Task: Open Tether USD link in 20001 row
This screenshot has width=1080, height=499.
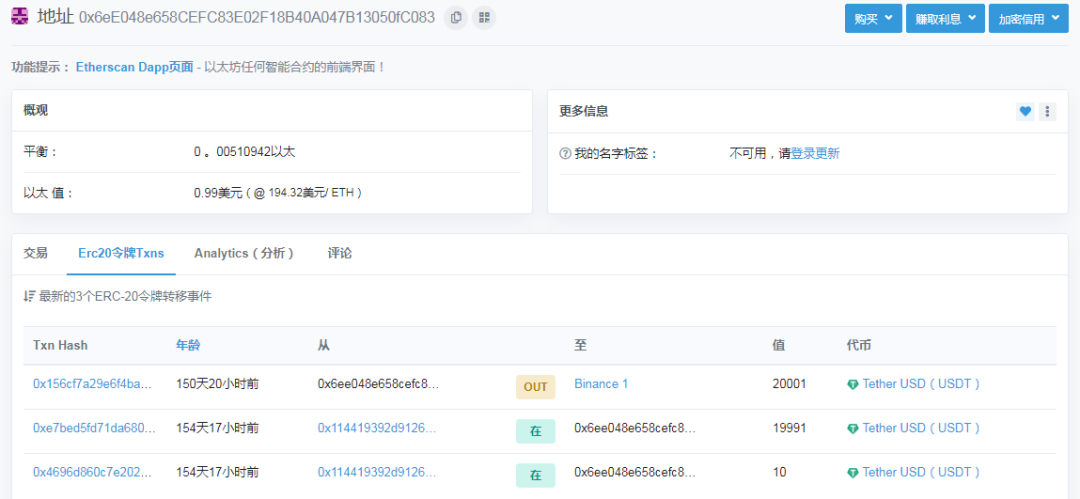Action: 921,384
